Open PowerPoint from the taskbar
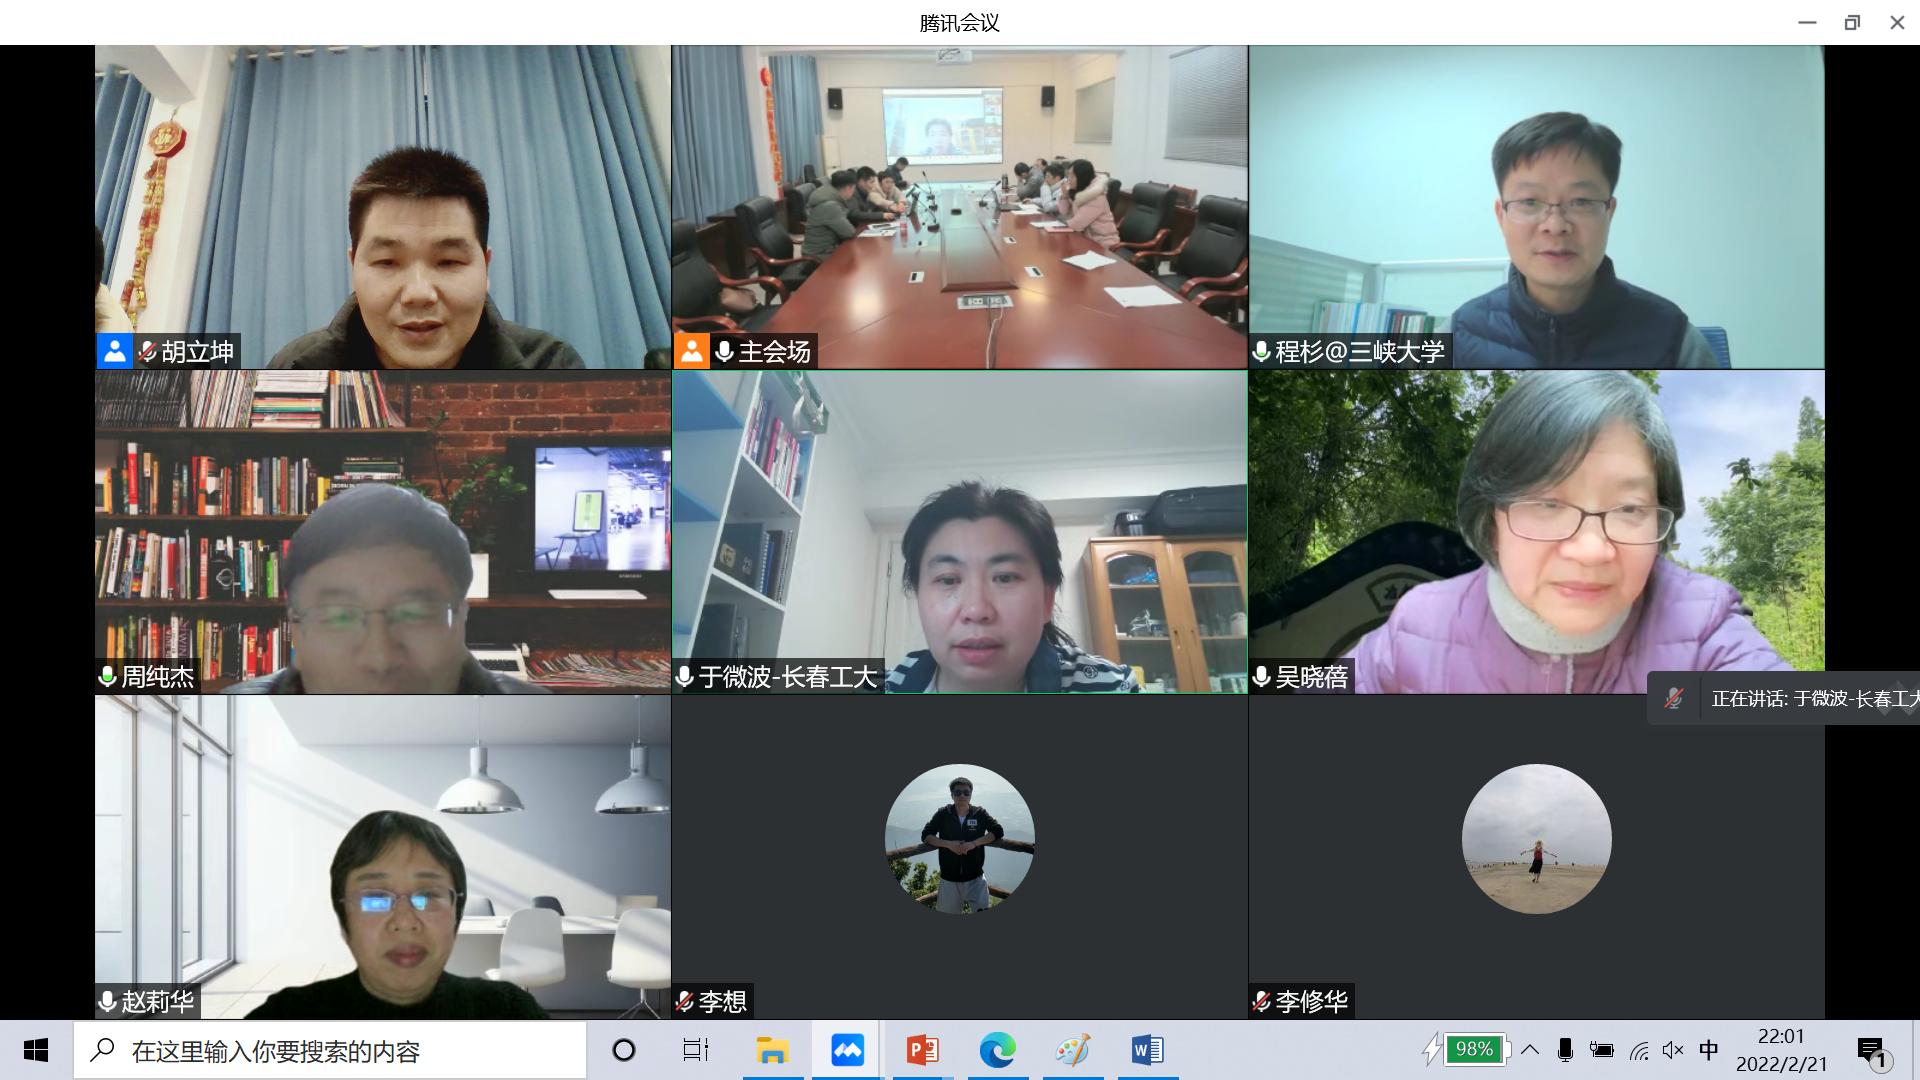The height and width of the screenshot is (1080, 1920). click(x=922, y=1050)
